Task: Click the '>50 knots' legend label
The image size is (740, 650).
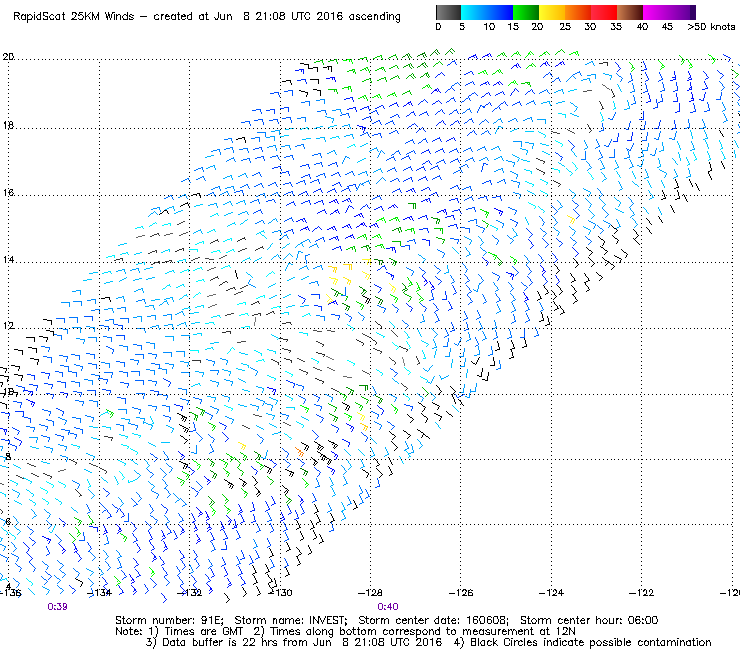Action: (x=711, y=27)
